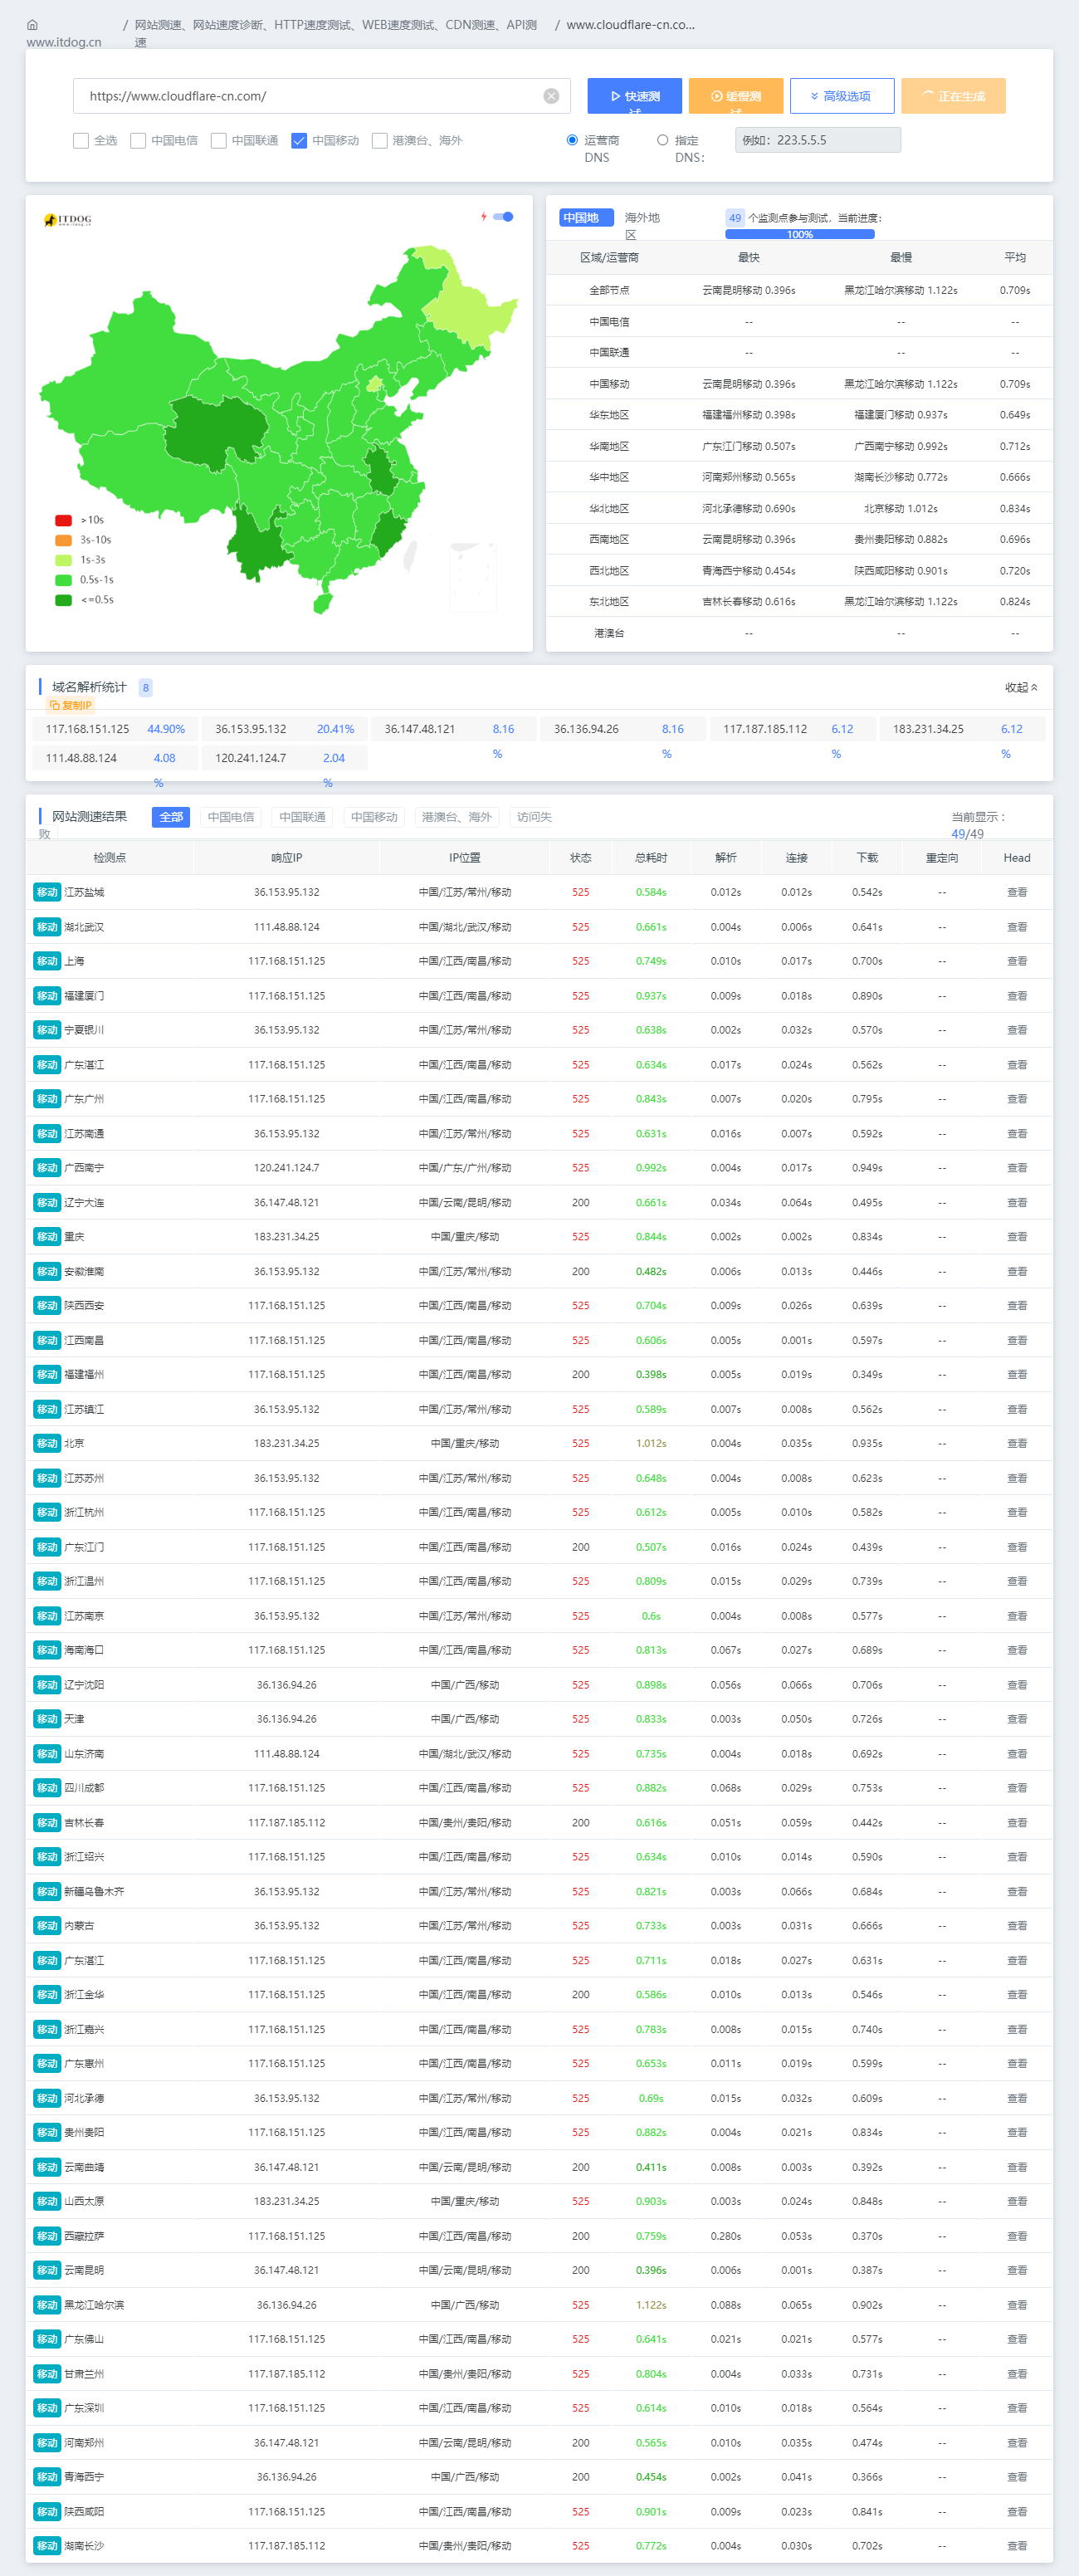The width and height of the screenshot is (1079, 2576).
Task: Uncheck the 中国移动 checkbox
Action: point(299,141)
